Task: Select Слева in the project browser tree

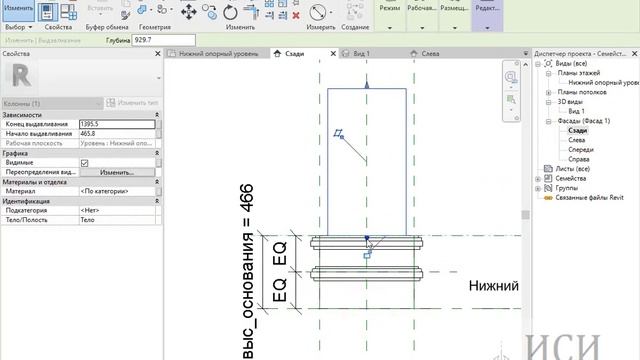Action: tap(576, 140)
